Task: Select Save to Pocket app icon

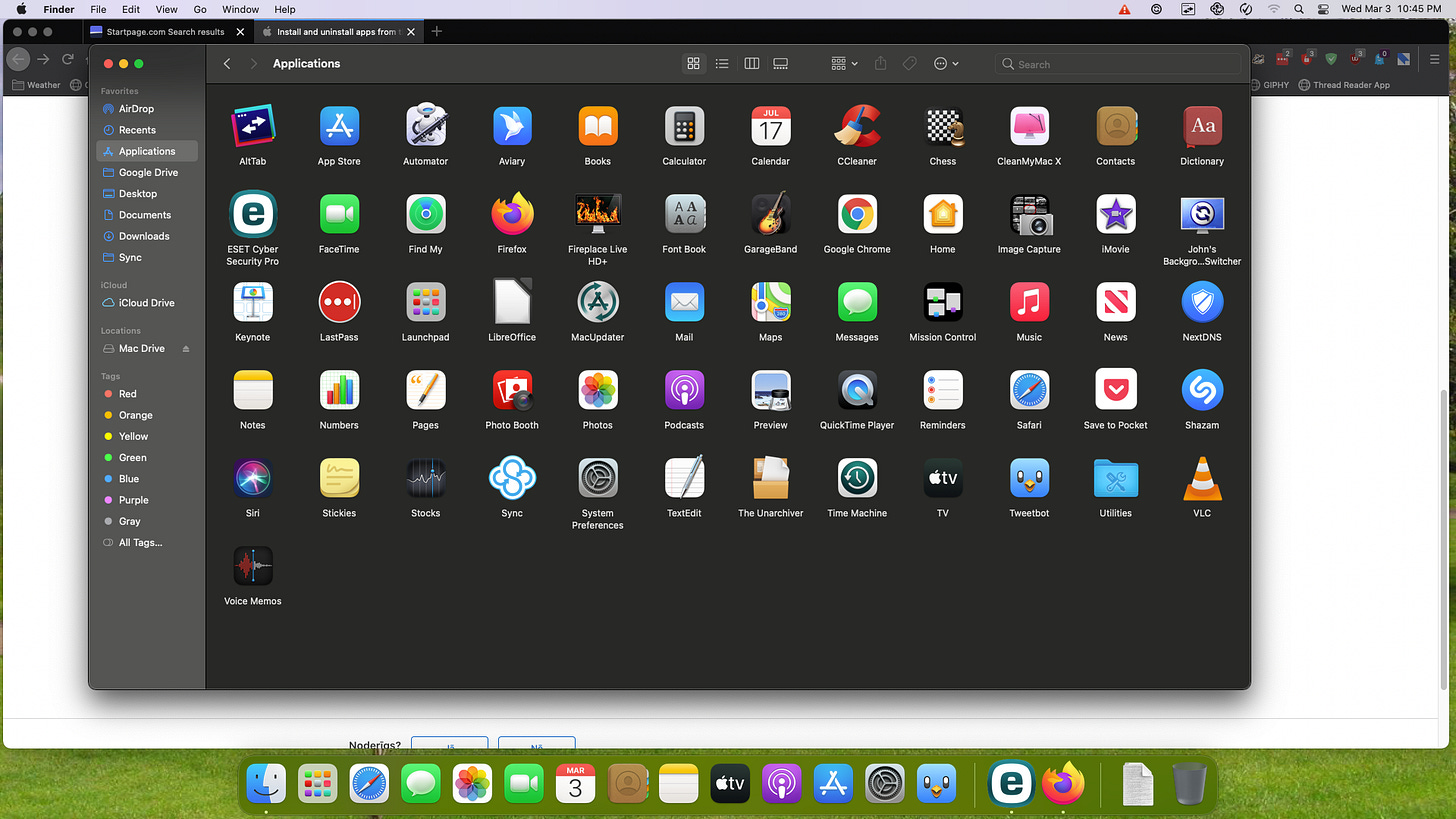Action: tap(1116, 390)
